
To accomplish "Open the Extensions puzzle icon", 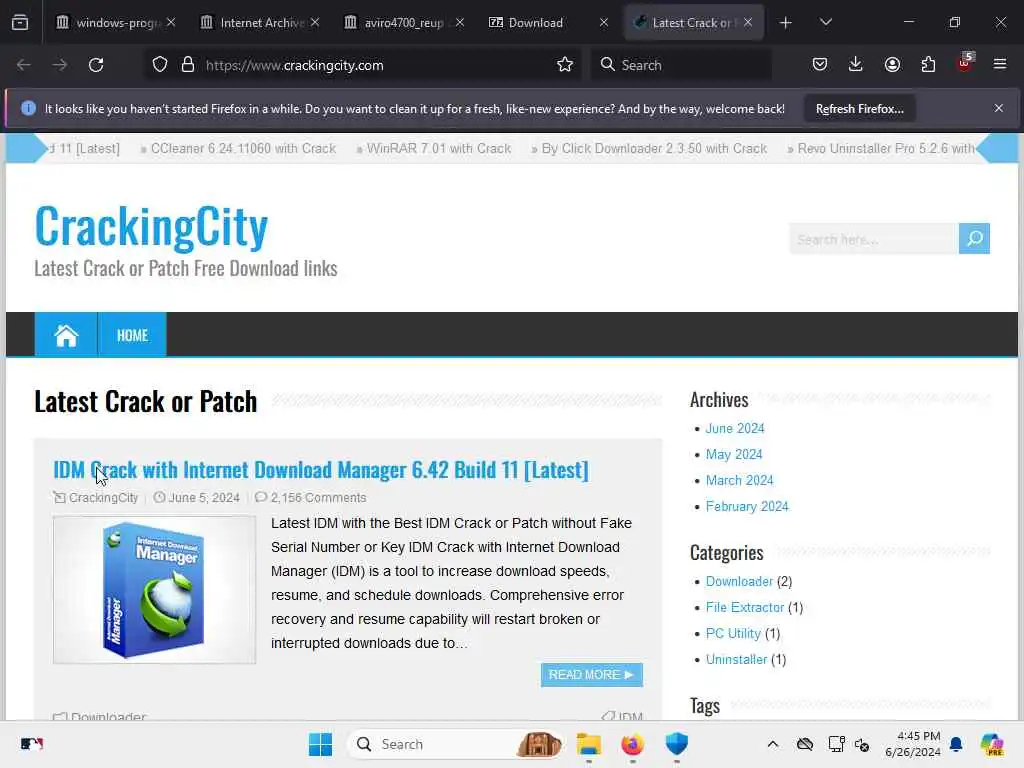I will pyautogui.click(x=928, y=65).
